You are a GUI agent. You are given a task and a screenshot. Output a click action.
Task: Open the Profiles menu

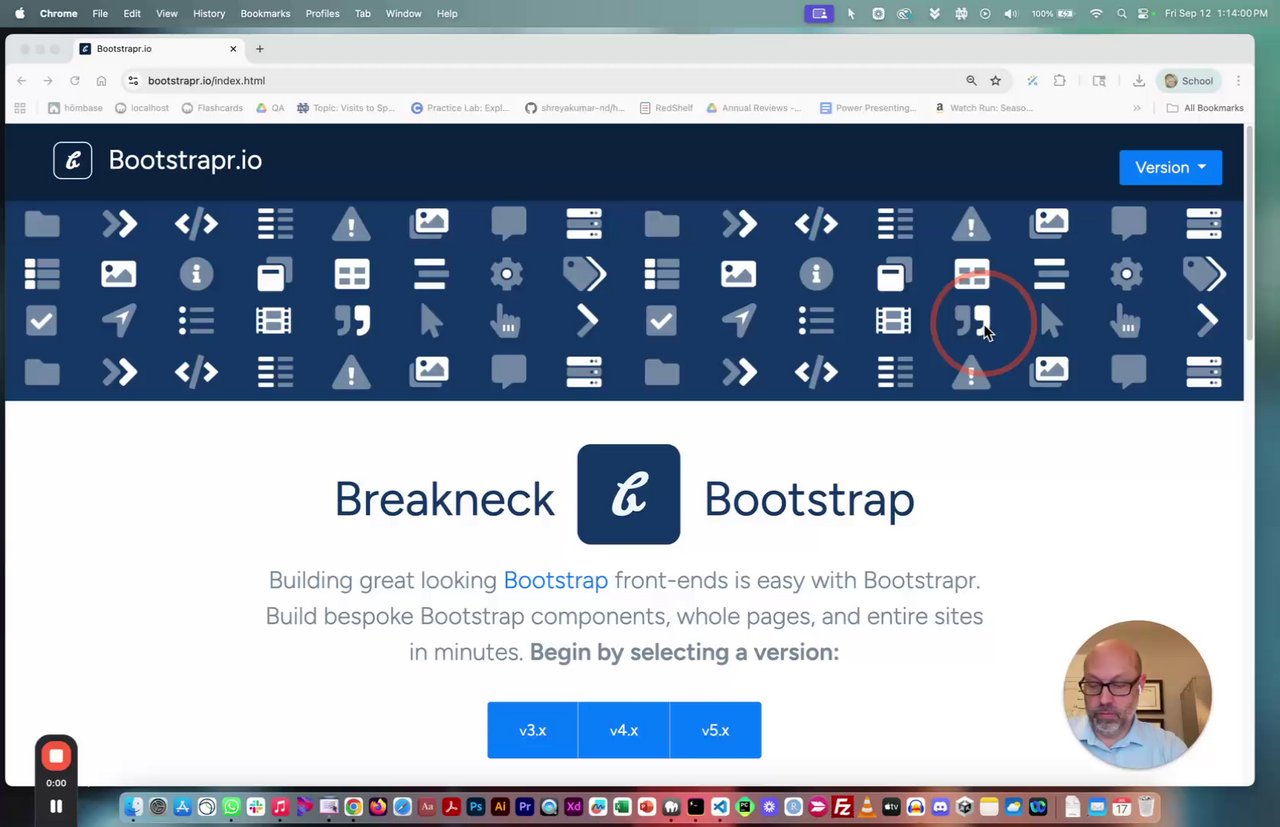click(323, 13)
